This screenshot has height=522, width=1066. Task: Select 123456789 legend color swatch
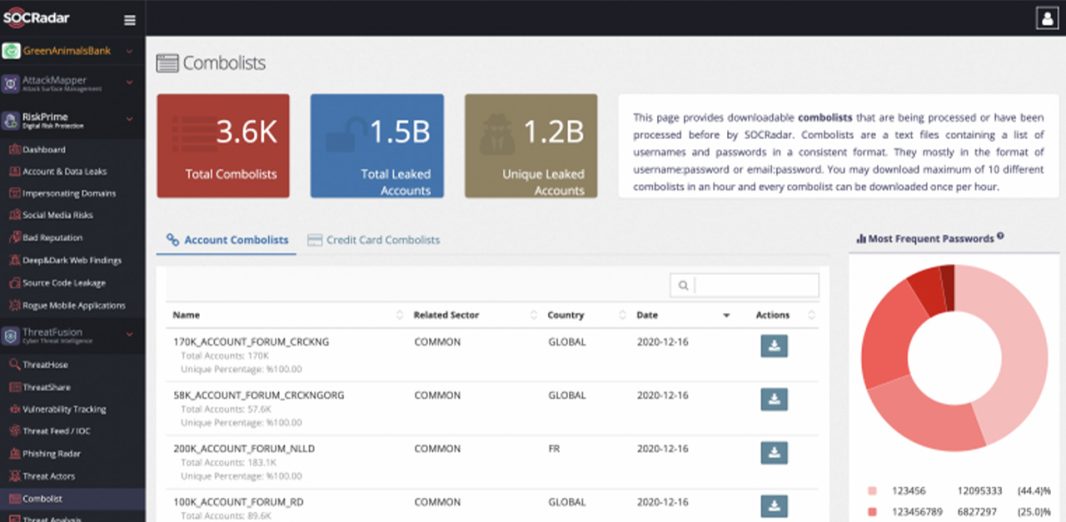pyautogui.click(x=872, y=511)
